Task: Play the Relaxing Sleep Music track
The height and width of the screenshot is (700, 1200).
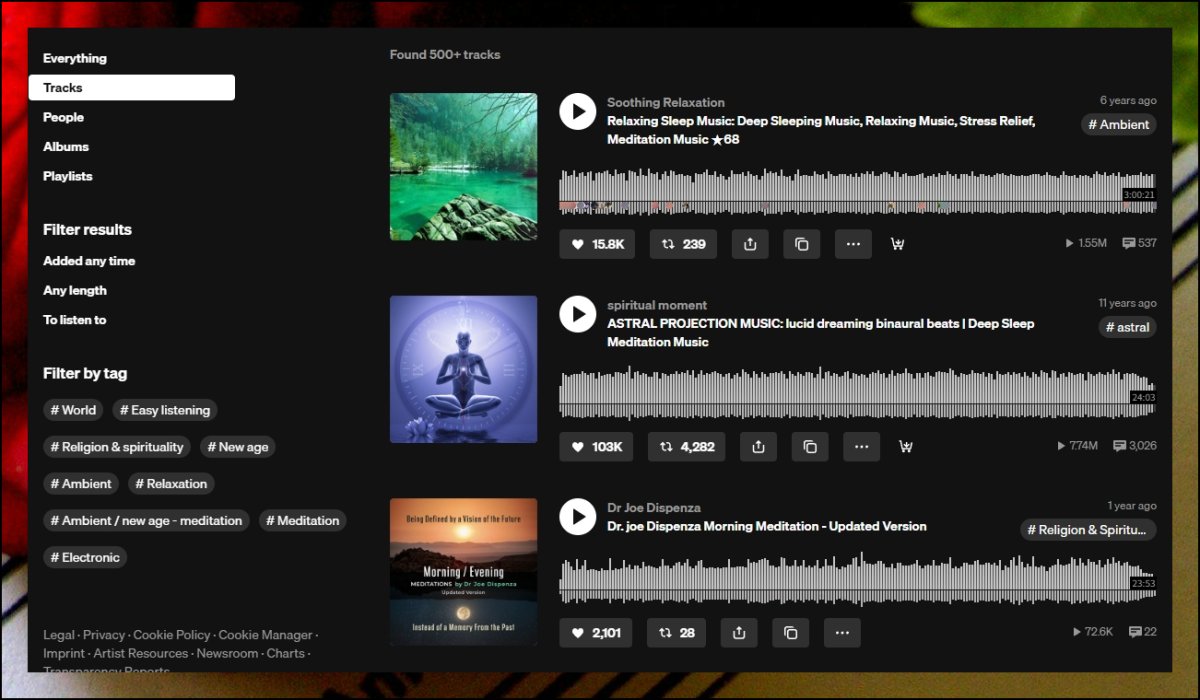Action: [x=578, y=111]
